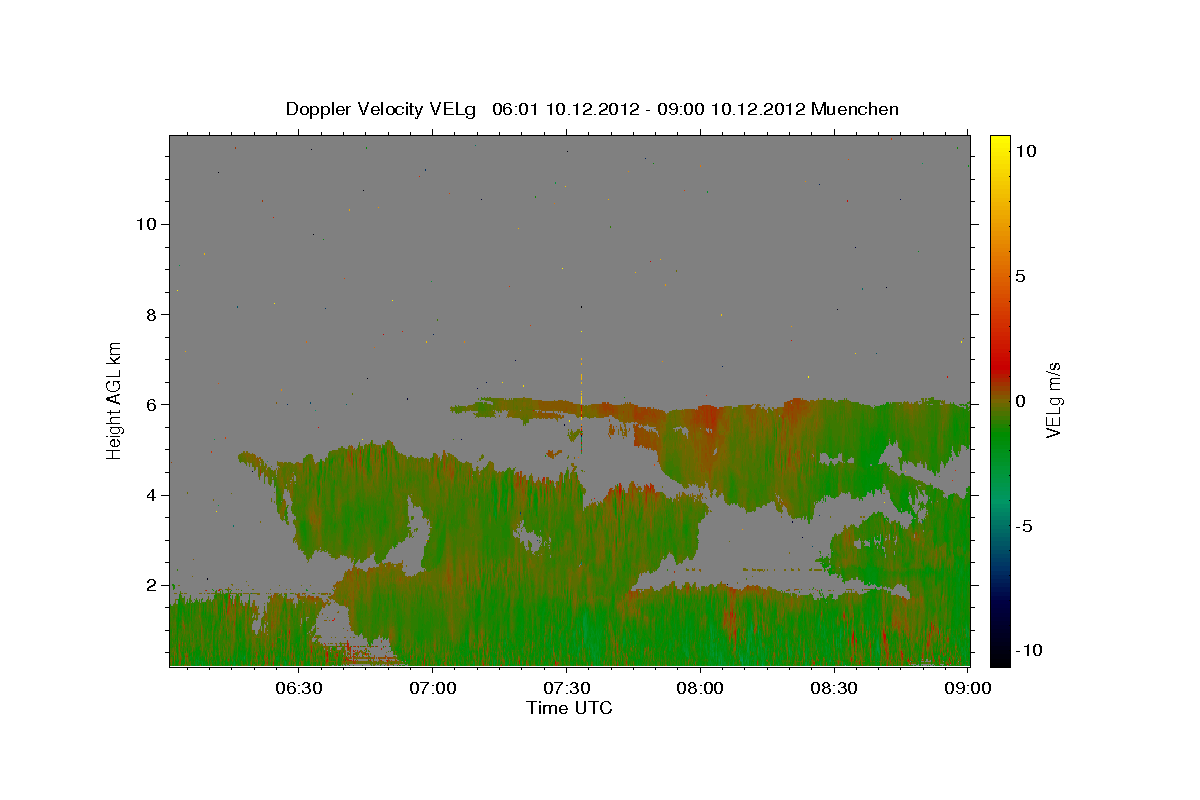Click the height tick label 6
Image resolution: width=1200 pixels, height=800 pixels.
pyautogui.click(x=152, y=404)
